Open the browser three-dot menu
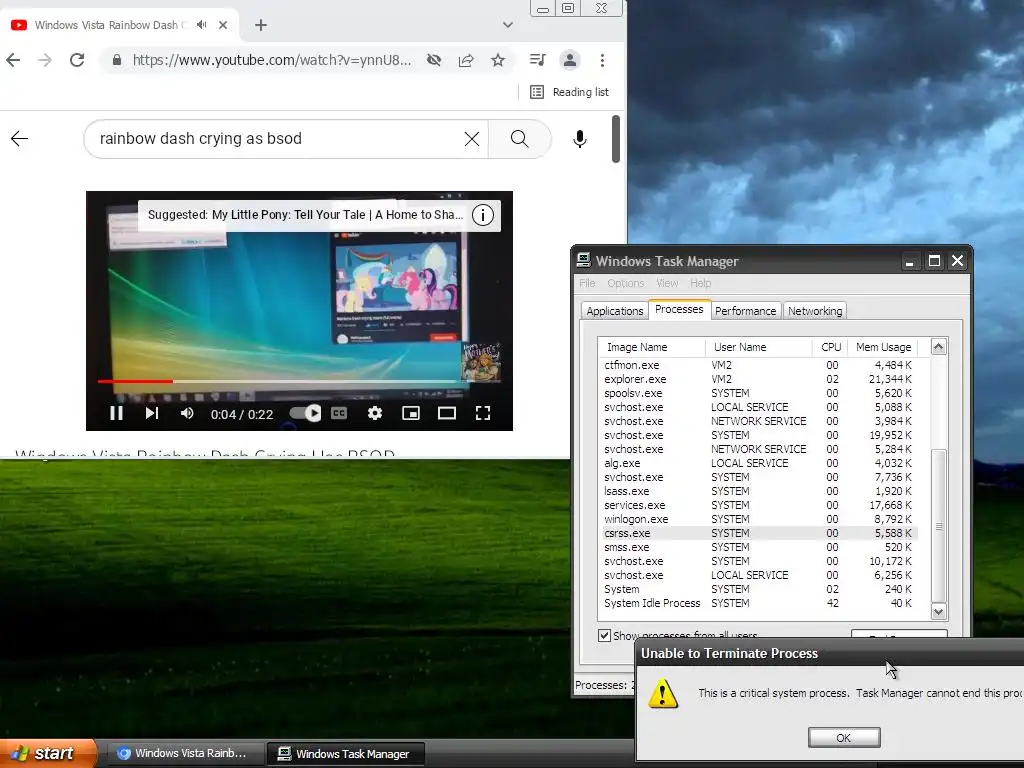The height and width of the screenshot is (768, 1024). 602,60
